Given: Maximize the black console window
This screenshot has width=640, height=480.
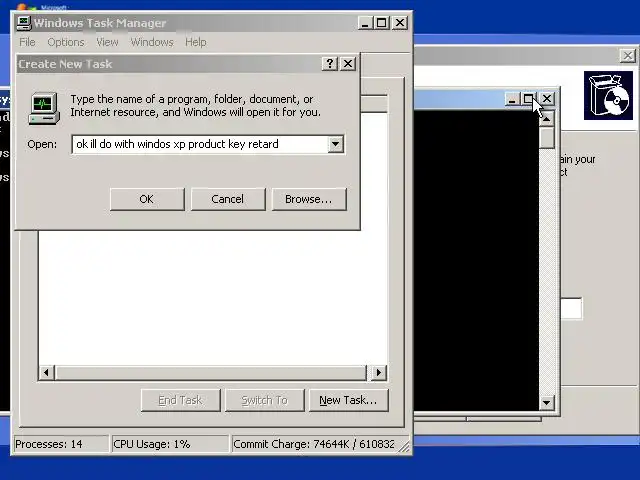Looking at the screenshot, I should [528, 99].
